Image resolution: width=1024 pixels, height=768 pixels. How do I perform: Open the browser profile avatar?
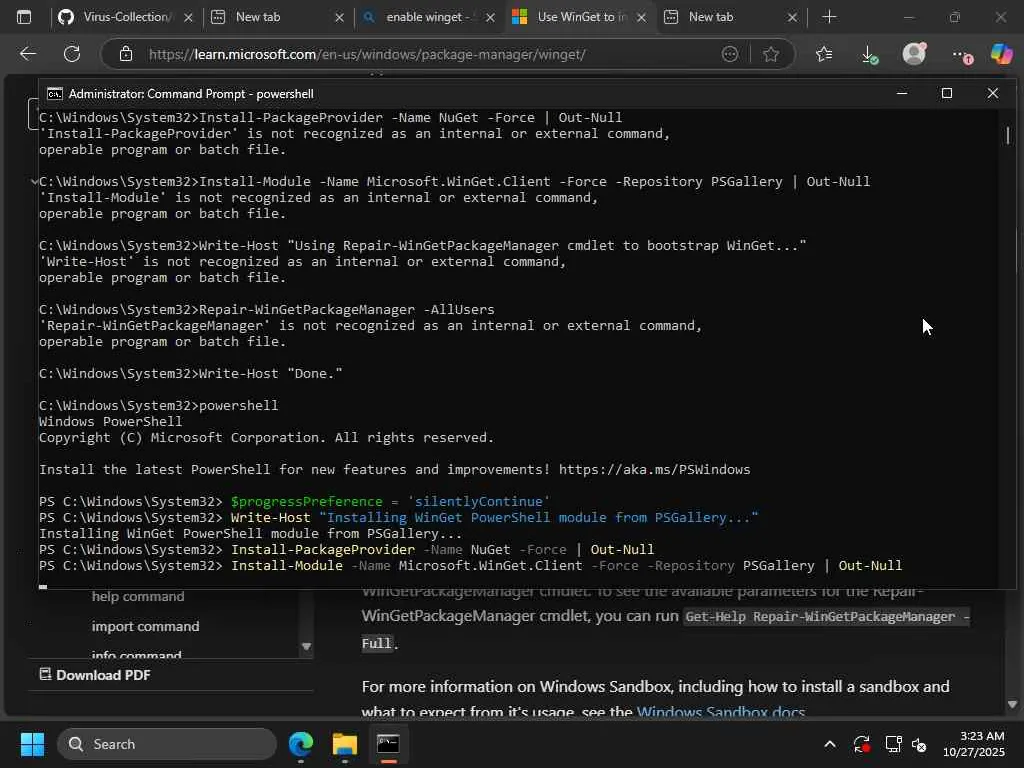[x=914, y=54]
